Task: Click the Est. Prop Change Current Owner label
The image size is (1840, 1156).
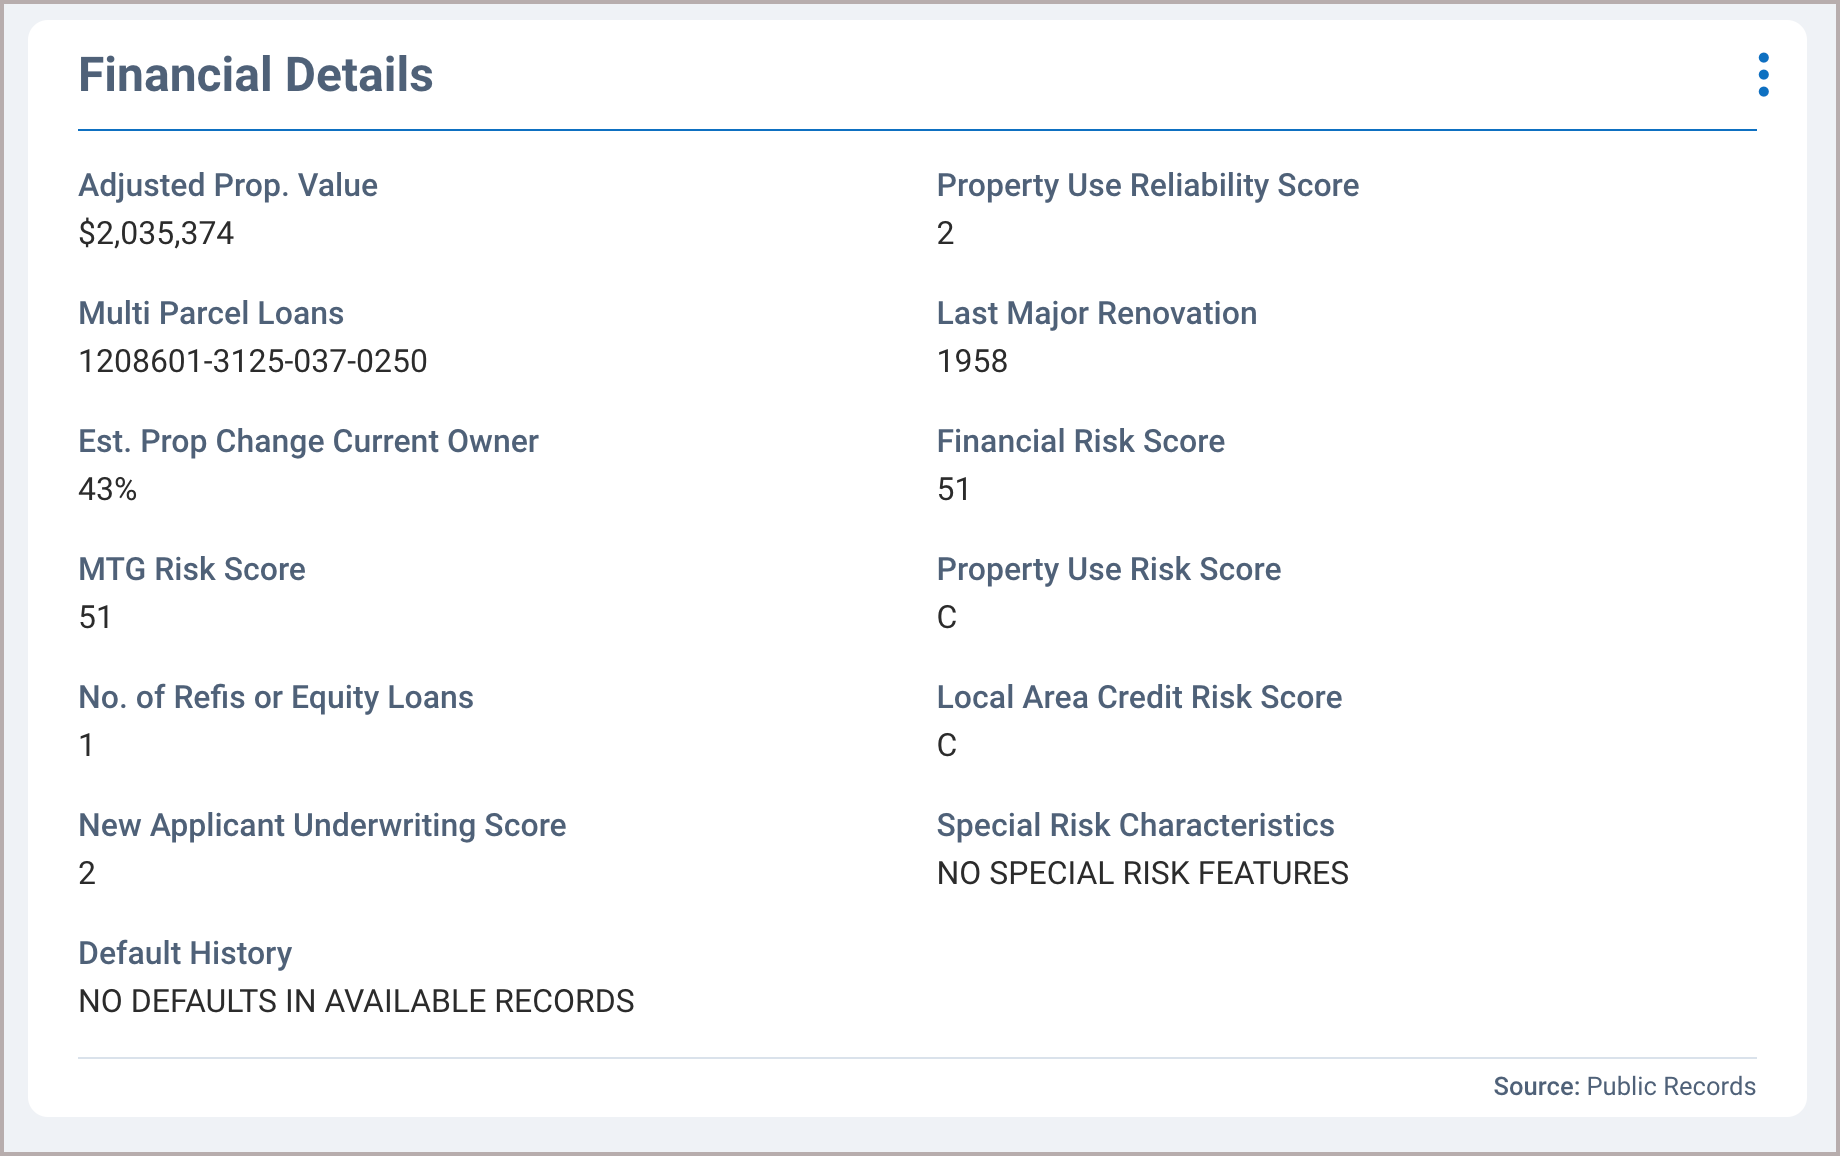Action: [x=308, y=441]
